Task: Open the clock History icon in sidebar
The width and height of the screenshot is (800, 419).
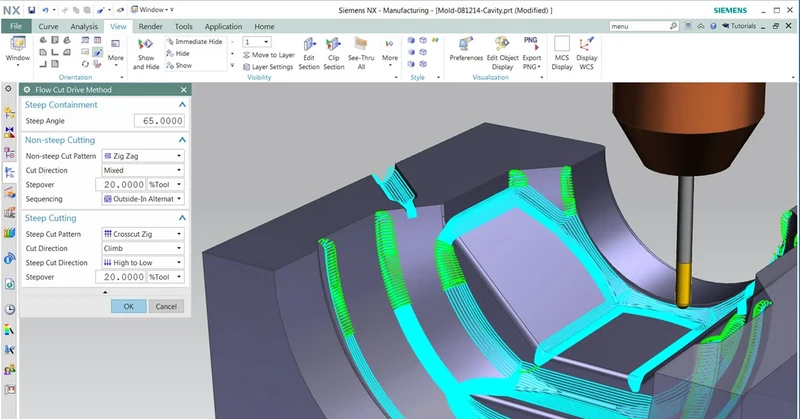Action: (x=9, y=309)
